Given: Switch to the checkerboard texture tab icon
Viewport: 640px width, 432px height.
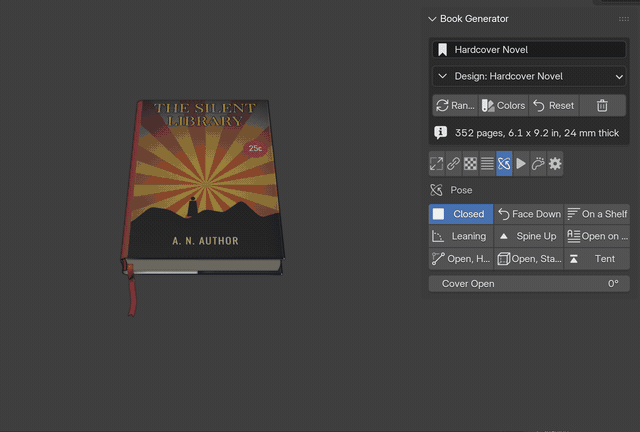Looking at the screenshot, I should pyautogui.click(x=470, y=164).
